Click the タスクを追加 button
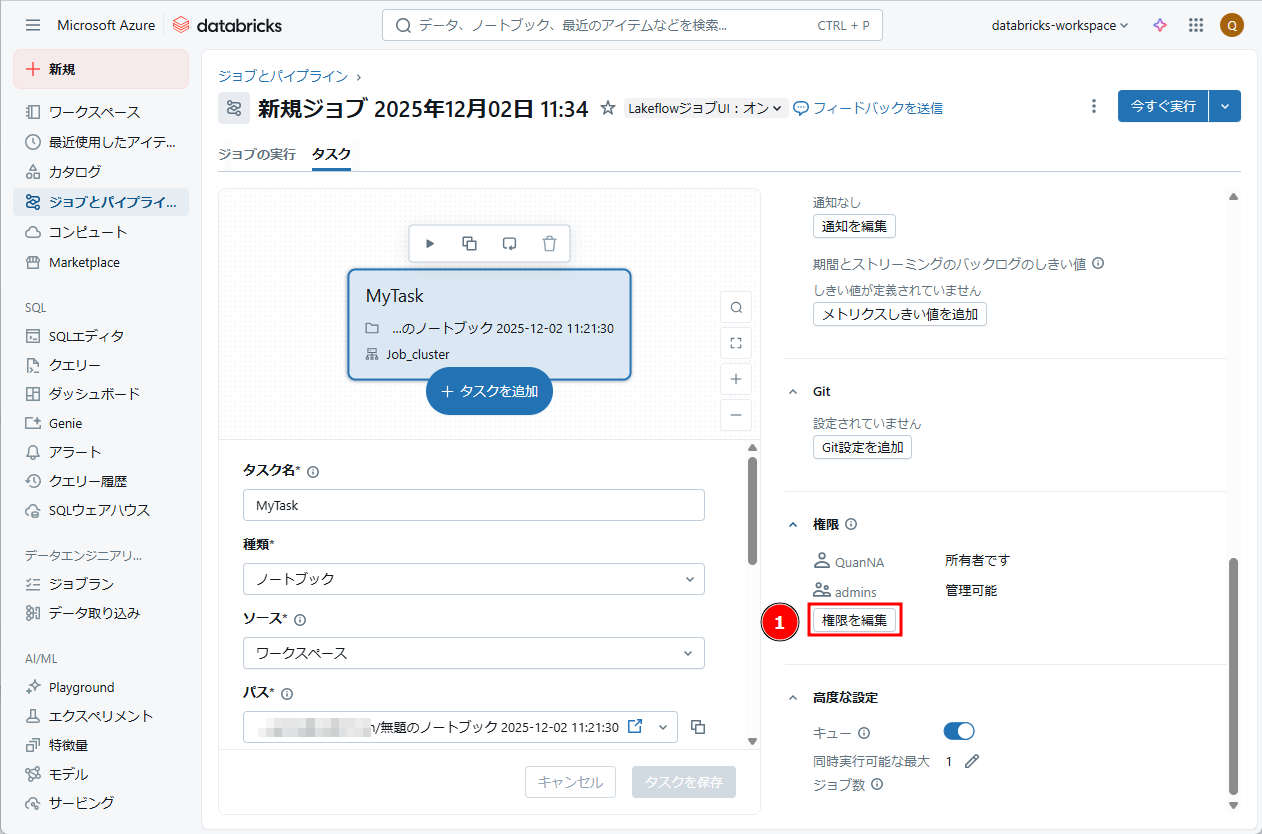Screen dimensions: 1262x834 (x=489, y=391)
